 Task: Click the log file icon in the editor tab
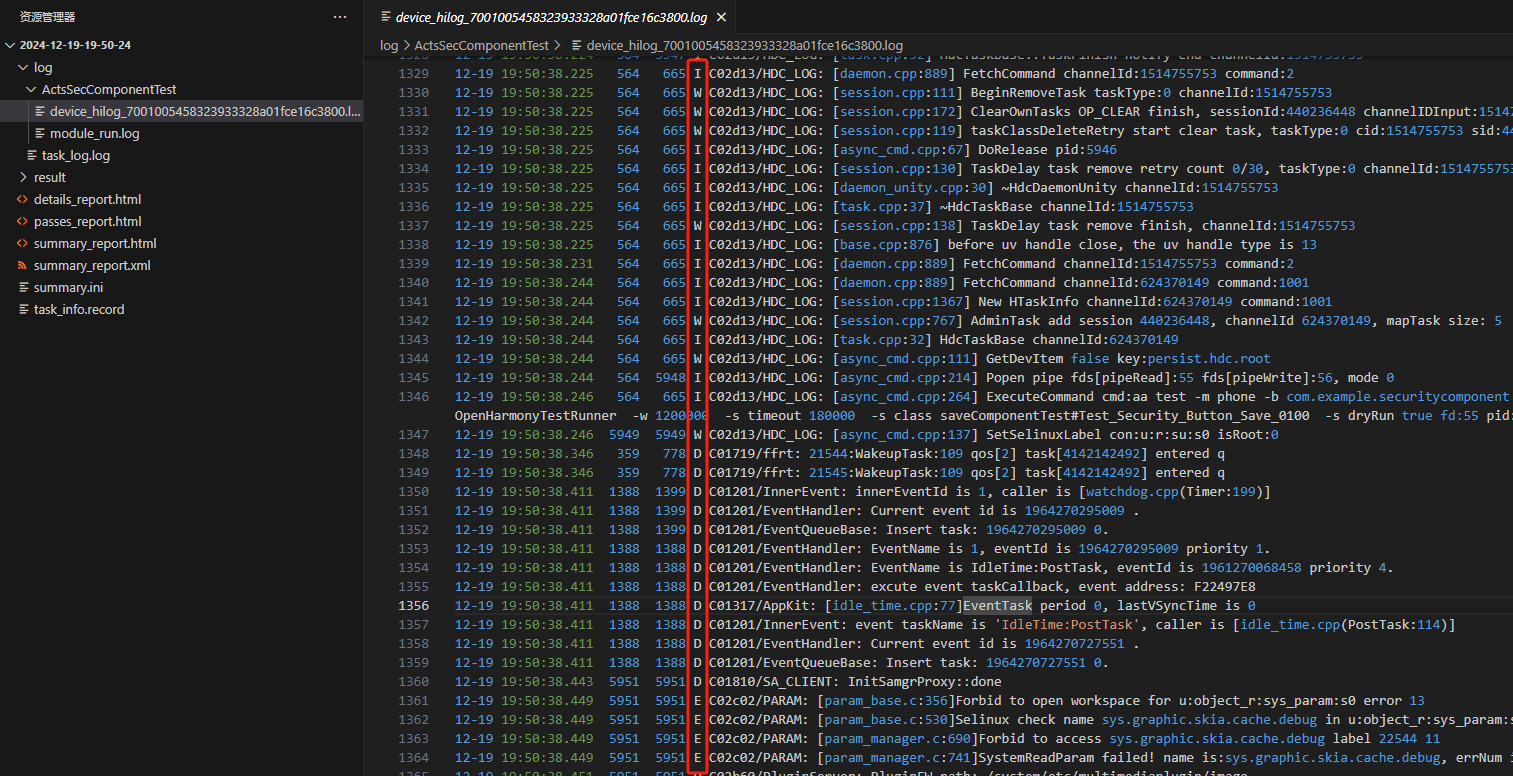(386, 17)
